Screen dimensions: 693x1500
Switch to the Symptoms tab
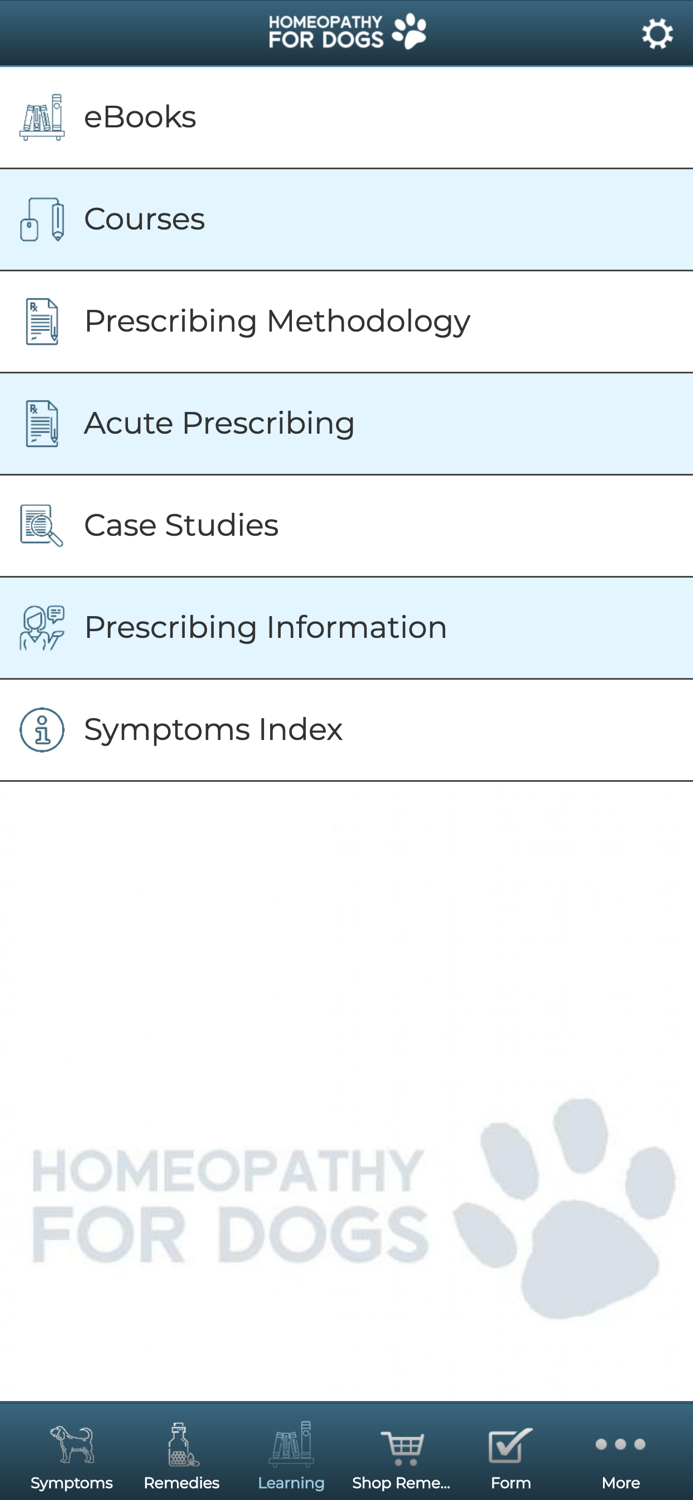(71, 1456)
